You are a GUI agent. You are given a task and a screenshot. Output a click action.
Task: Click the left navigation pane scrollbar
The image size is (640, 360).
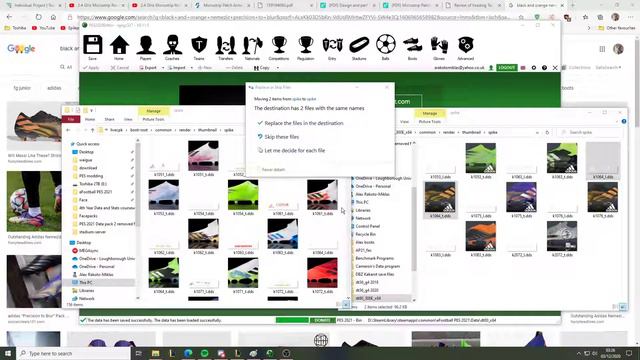point(138,184)
